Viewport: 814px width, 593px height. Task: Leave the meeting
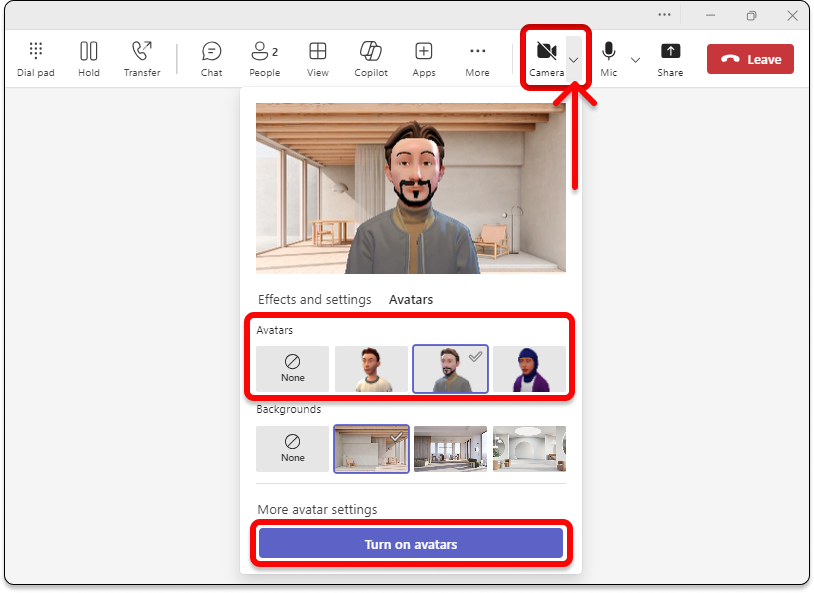(750, 59)
